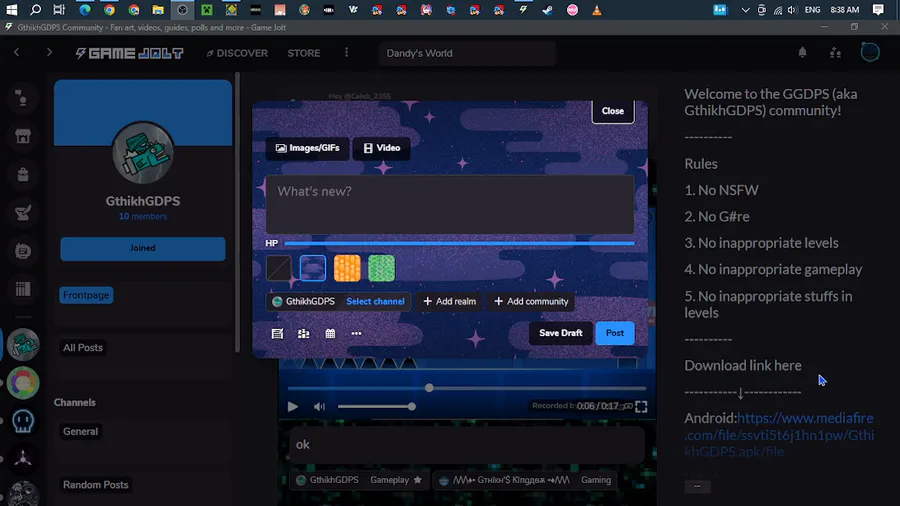Screen dimensions: 900x506
Task: Open the All Posts feed
Action: (x=83, y=348)
